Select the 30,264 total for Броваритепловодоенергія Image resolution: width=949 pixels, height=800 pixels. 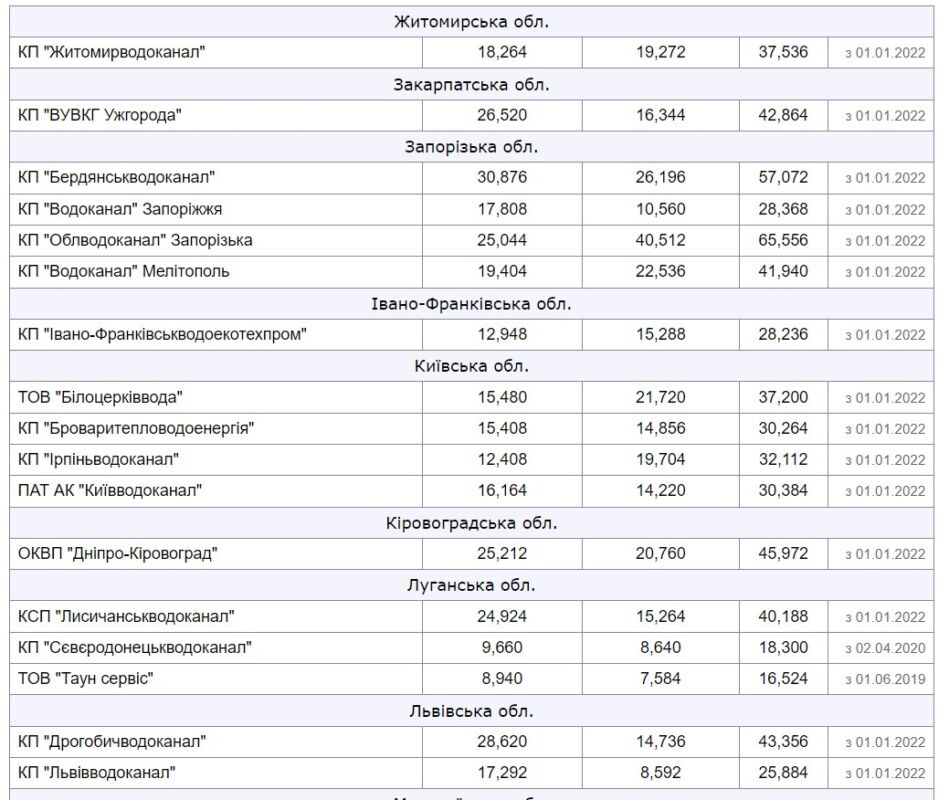(782, 428)
